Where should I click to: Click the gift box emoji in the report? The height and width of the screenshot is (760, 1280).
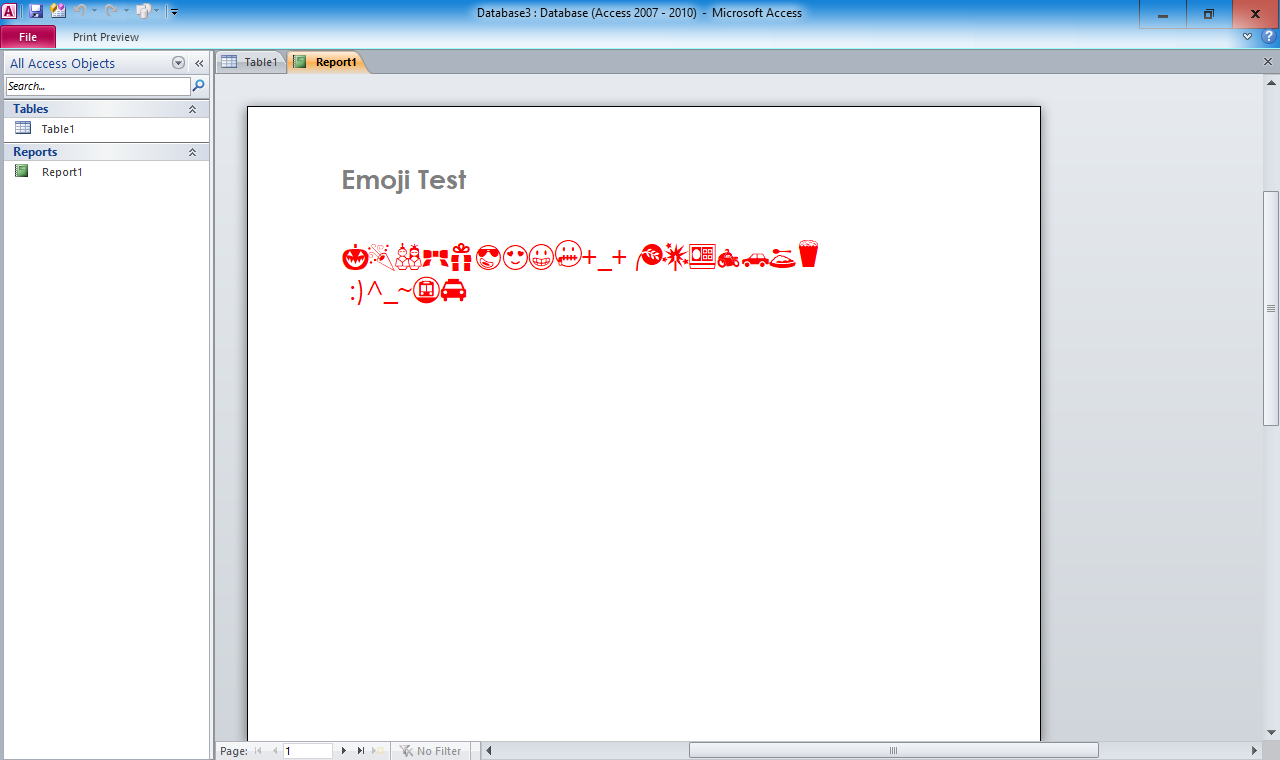(x=461, y=258)
